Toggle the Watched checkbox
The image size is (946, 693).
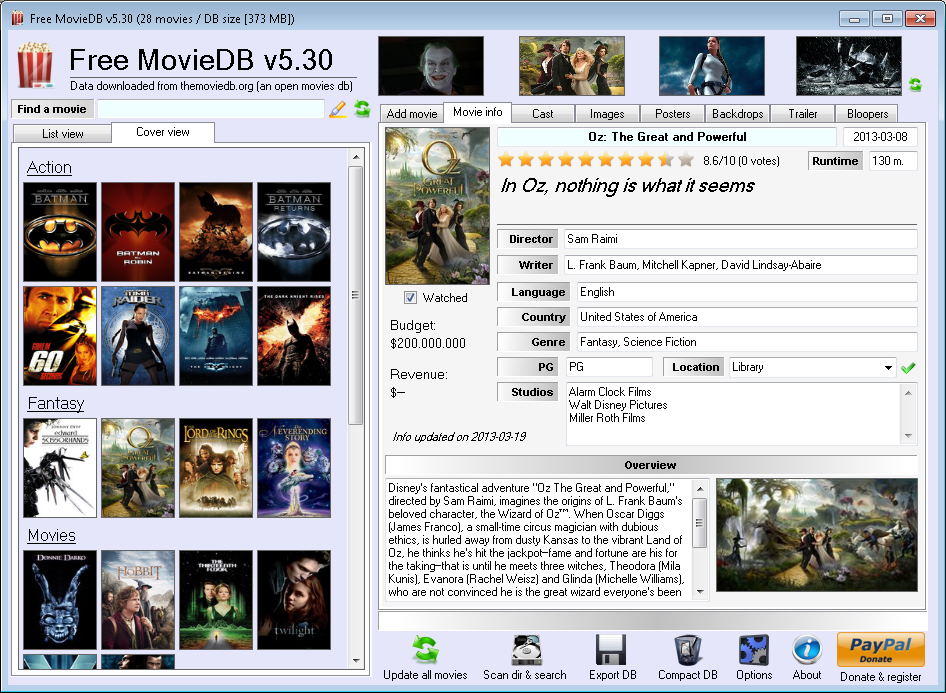410,297
